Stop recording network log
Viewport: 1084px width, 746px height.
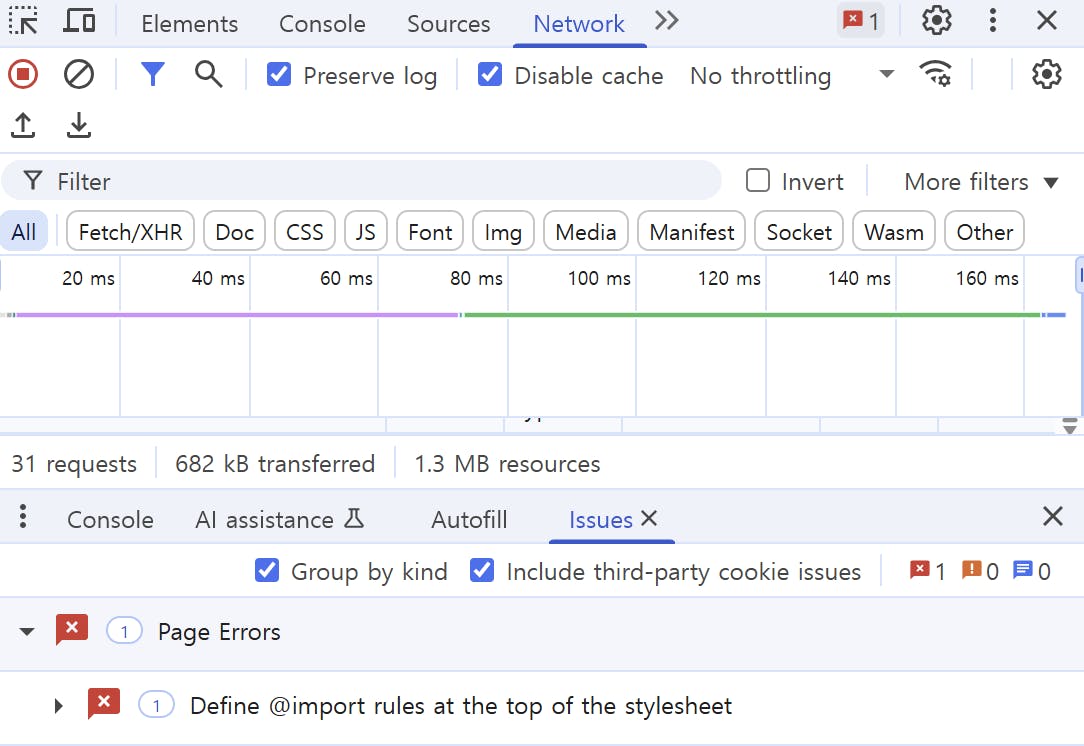(23, 74)
